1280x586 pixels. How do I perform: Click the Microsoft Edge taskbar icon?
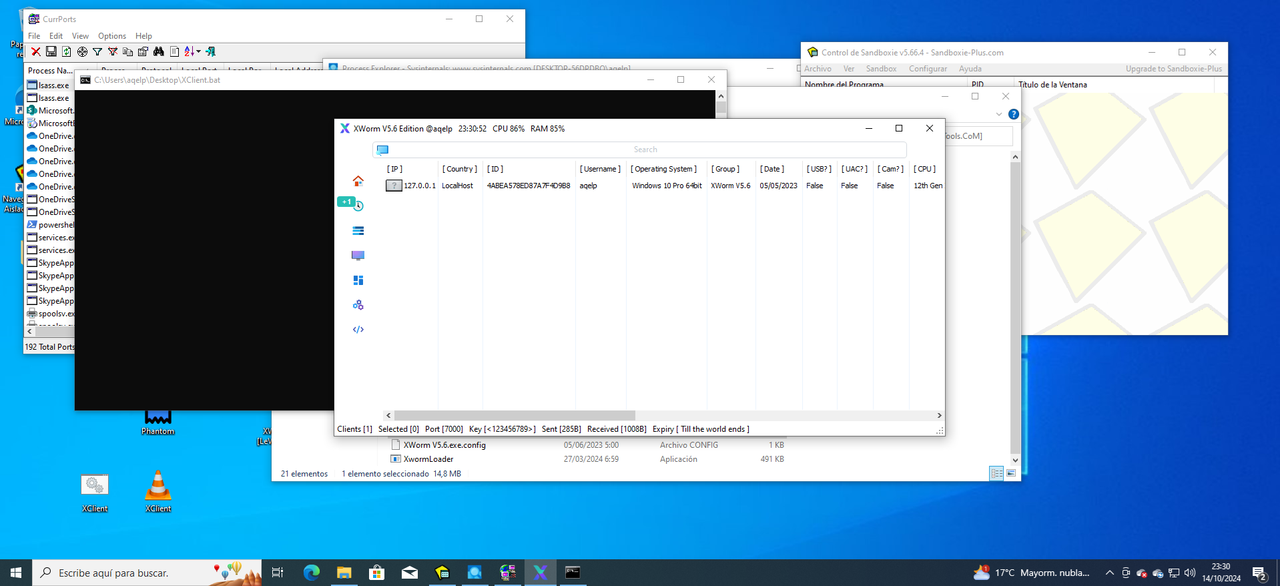[x=311, y=572]
